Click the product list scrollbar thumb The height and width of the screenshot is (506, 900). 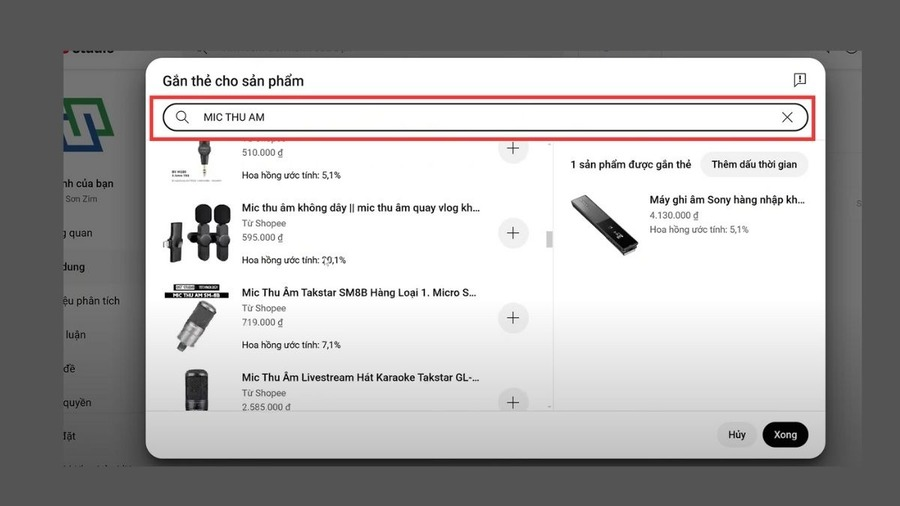pyautogui.click(x=548, y=239)
